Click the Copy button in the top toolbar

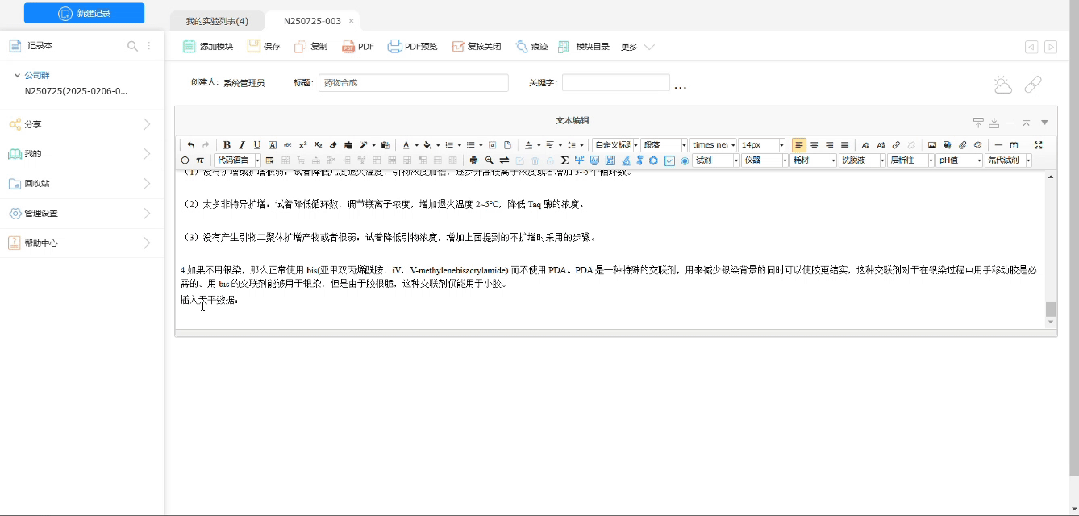[x=310, y=47]
